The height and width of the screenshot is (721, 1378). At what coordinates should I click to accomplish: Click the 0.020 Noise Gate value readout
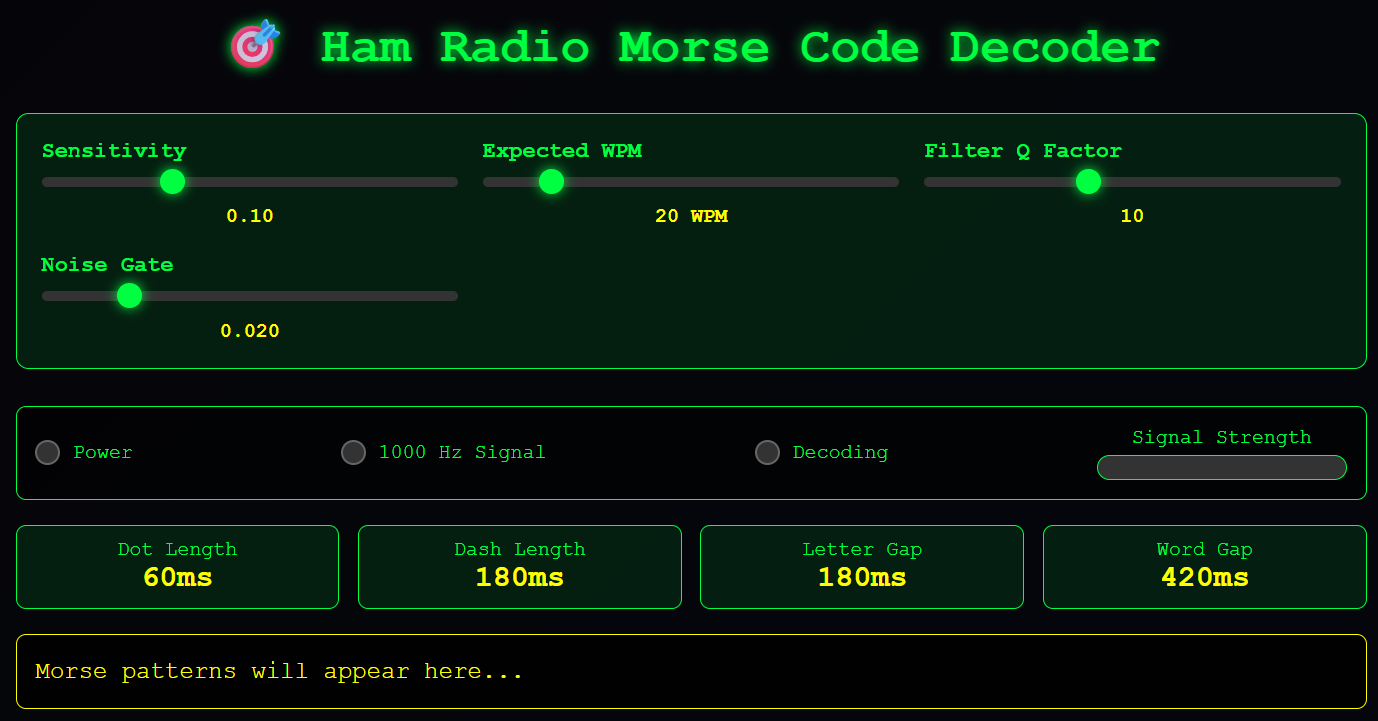250,331
